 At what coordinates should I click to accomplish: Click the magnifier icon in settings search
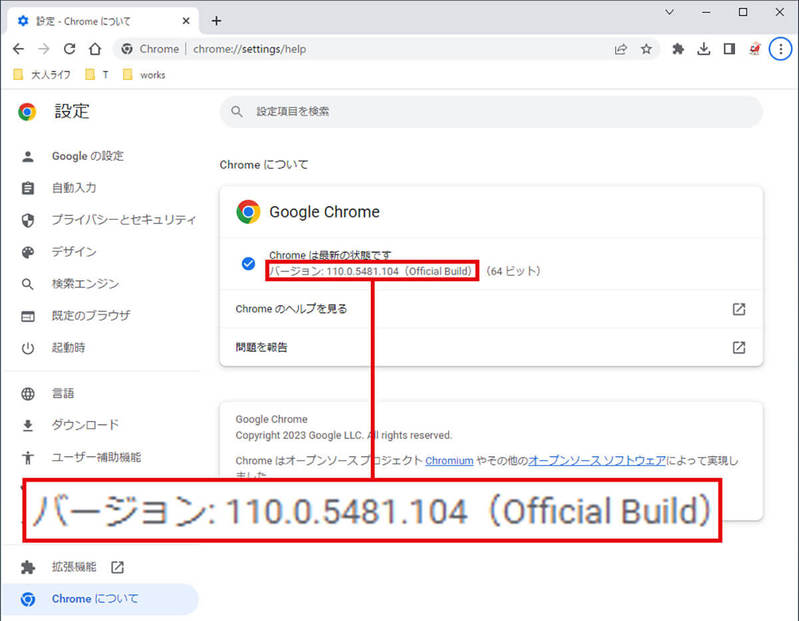[236, 111]
